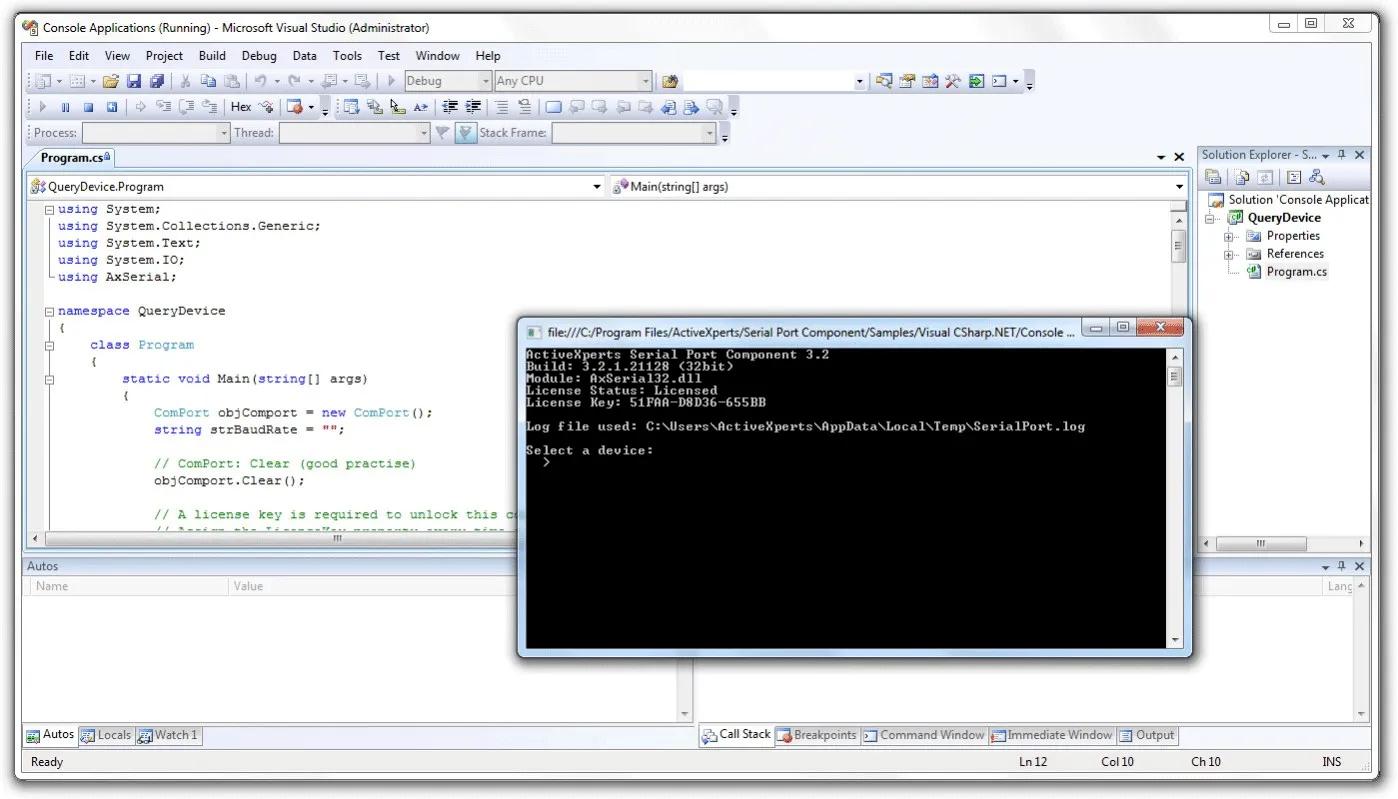This screenshot has width=1398, height=799.
Task: Open the File menu
Action: (44, 56)
